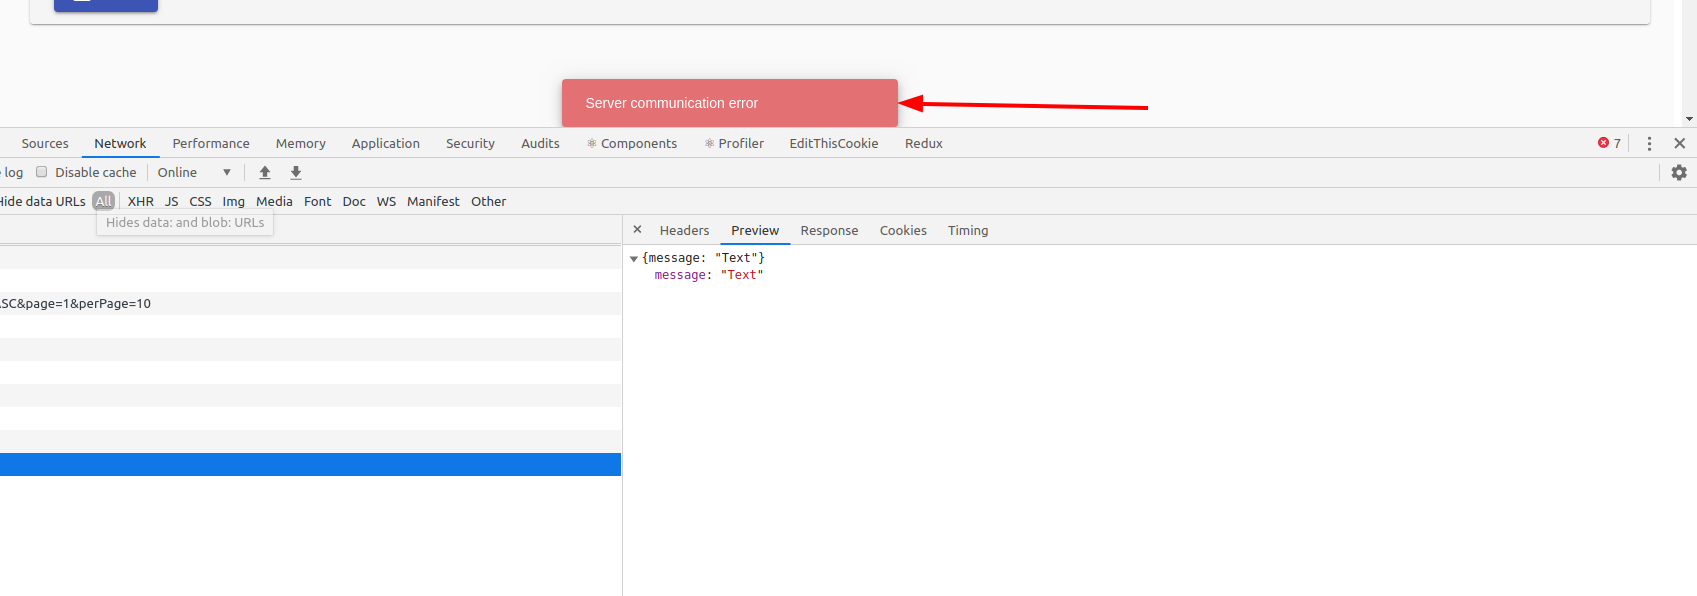Open the React Profiler tab

pos(734,143)
